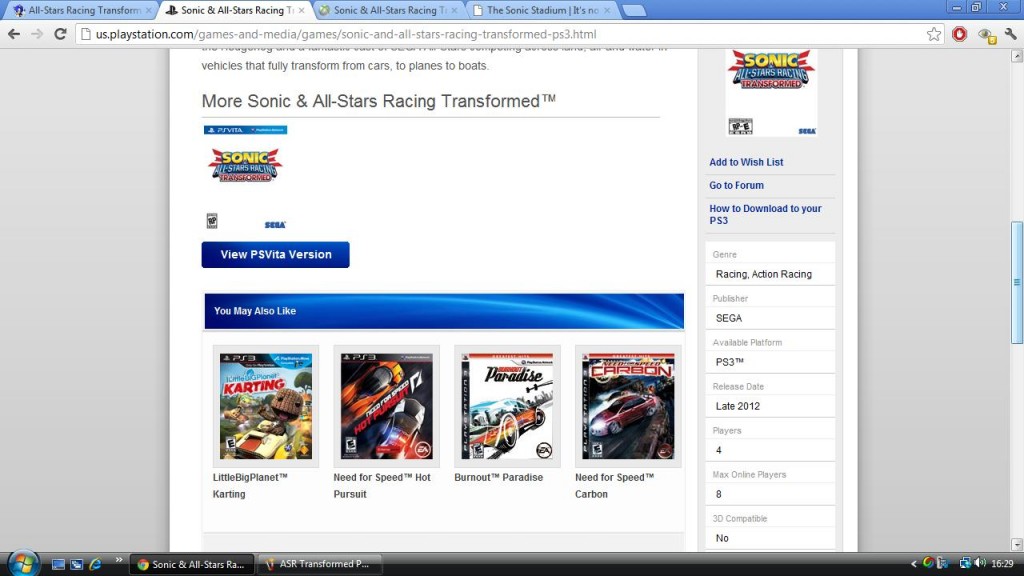
Task: Open the volume control in the system tray
Action: tap(980, 563)
